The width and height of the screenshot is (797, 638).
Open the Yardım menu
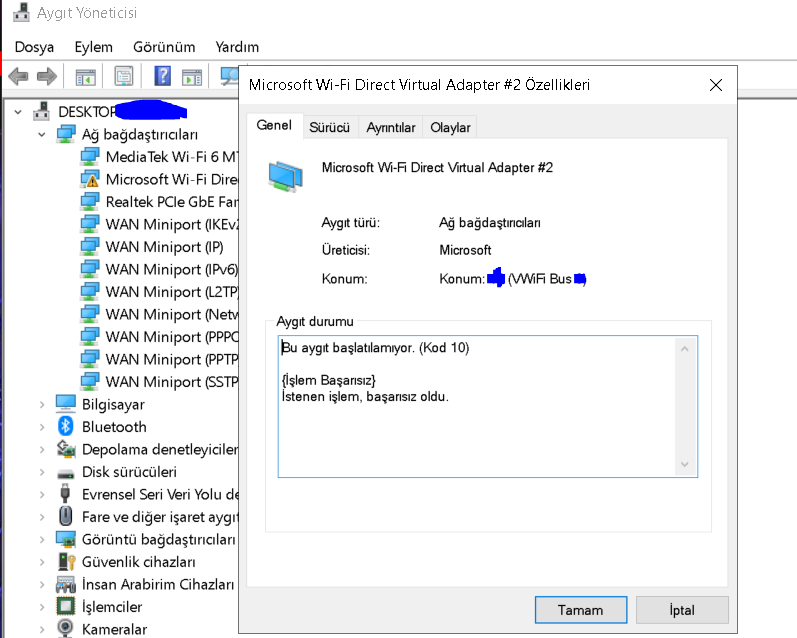tap(237, 47)
